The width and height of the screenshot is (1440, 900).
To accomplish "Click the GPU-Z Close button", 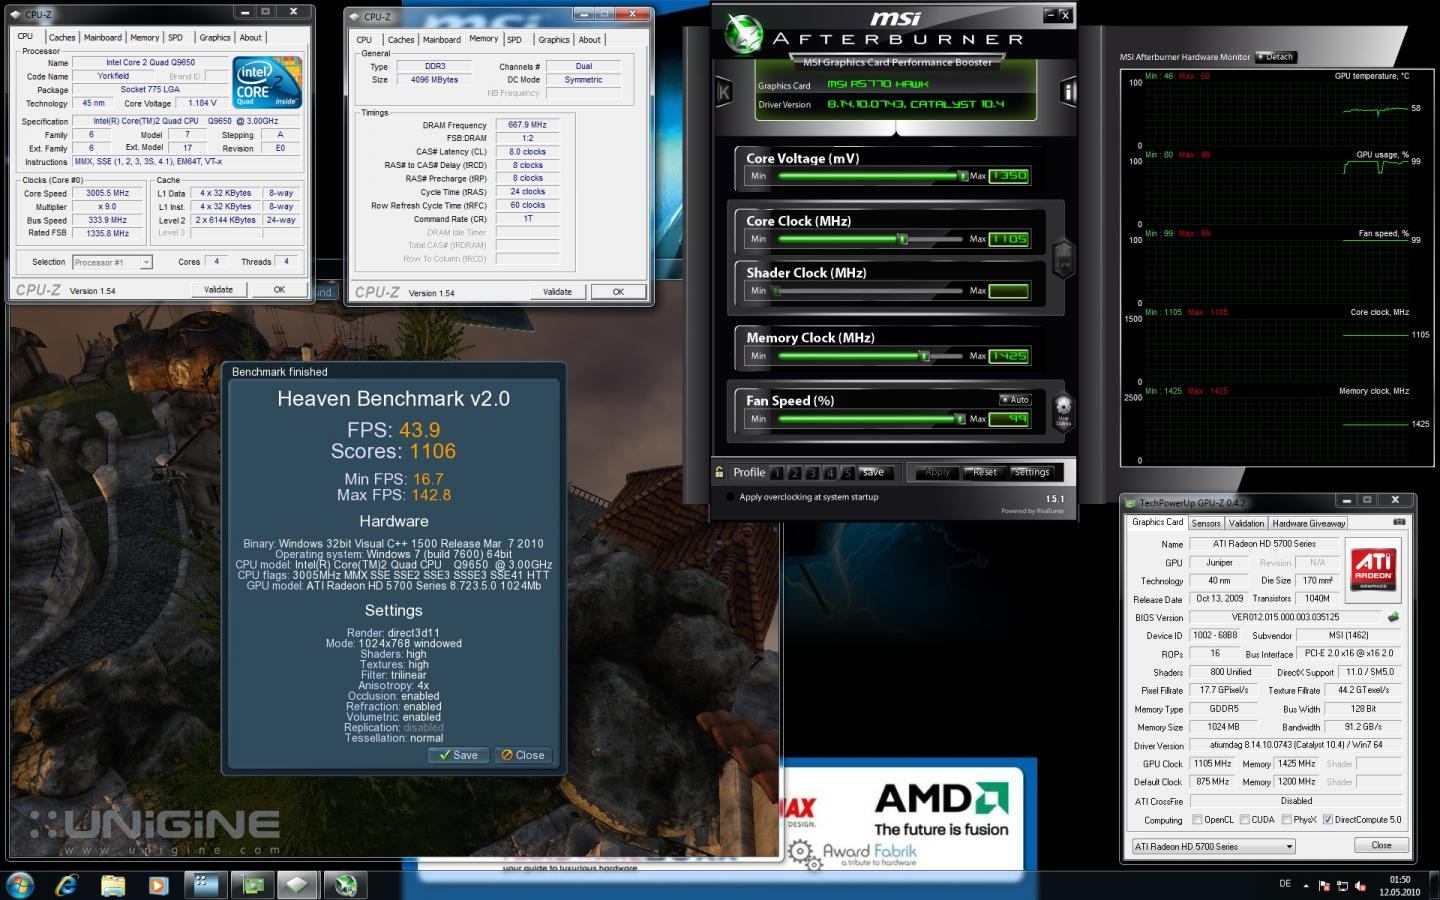I will point(1381,845).
